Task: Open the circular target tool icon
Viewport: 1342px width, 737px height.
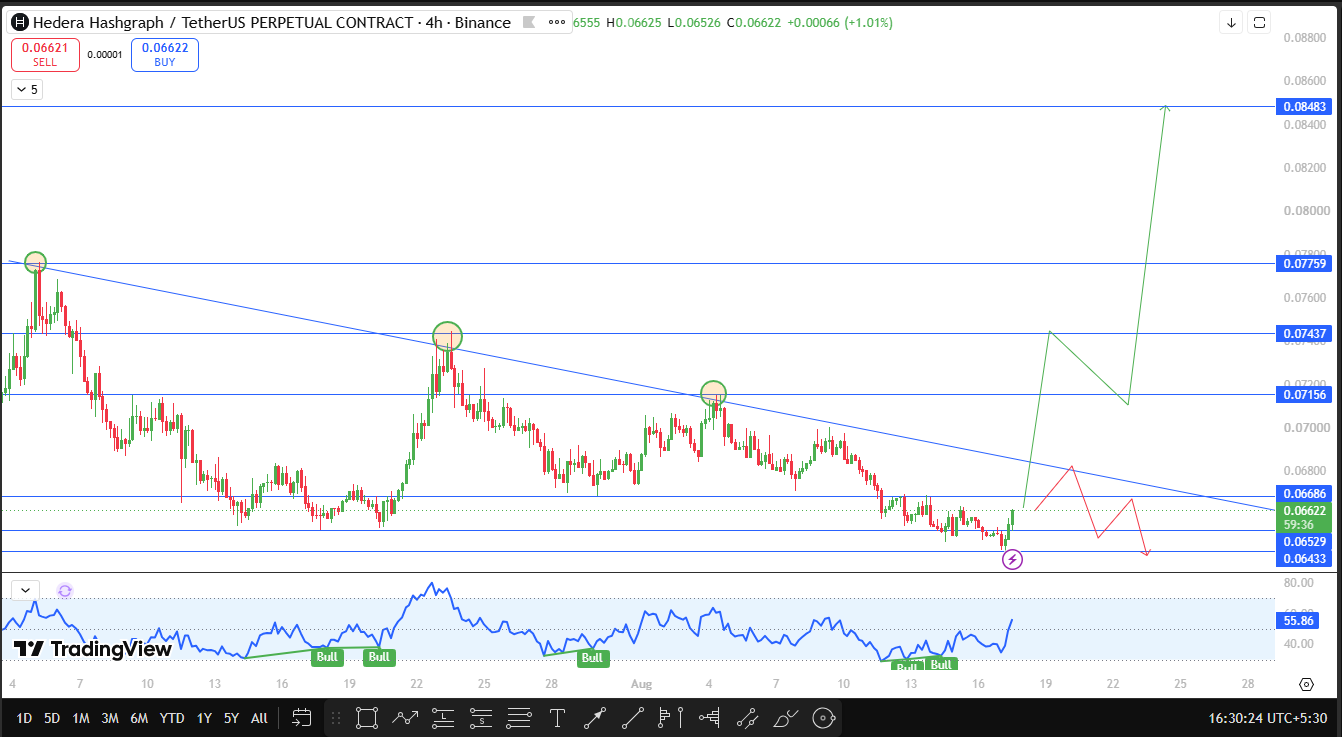Action: (823, 718)
